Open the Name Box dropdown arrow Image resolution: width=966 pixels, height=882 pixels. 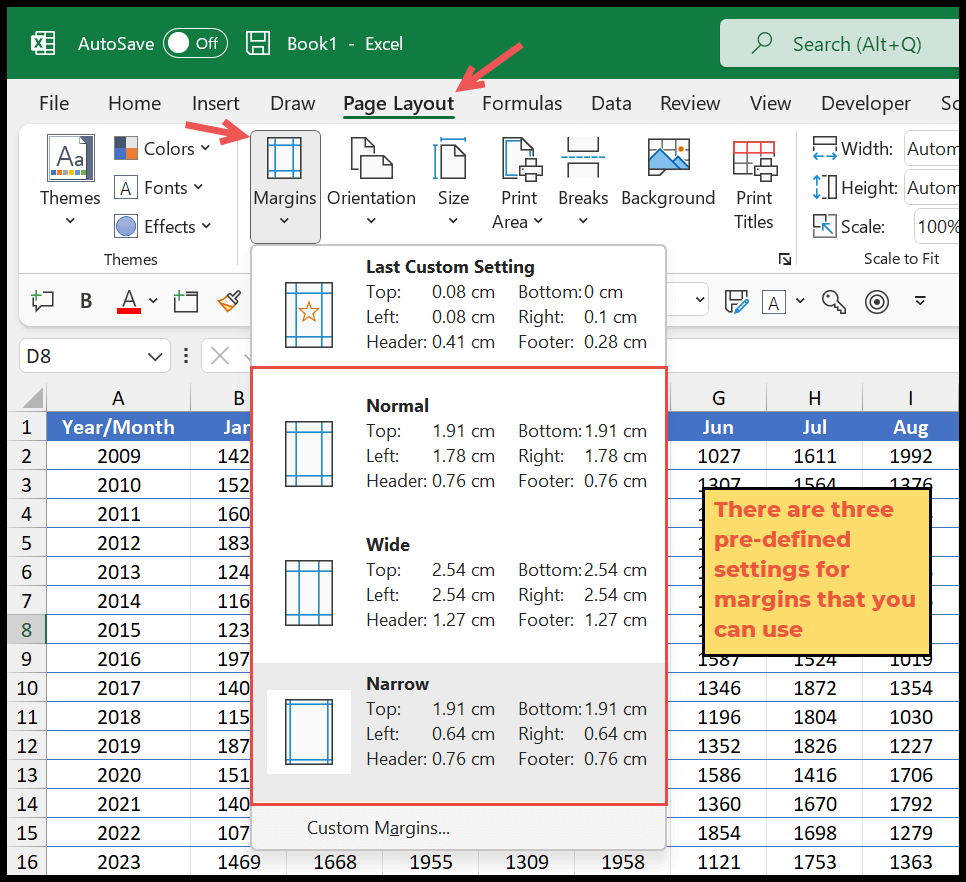pyautogui.click(x=157, y=355)
